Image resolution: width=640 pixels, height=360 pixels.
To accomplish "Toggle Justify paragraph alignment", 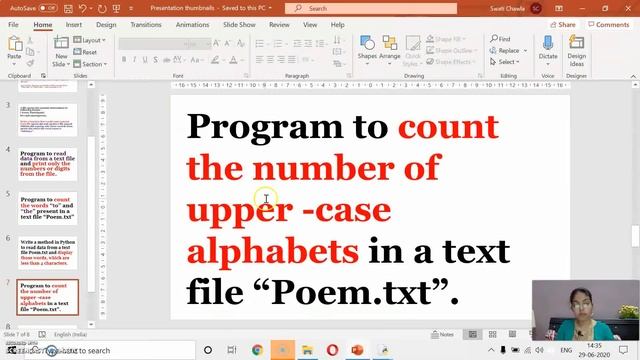I will (x=292, y=60).
